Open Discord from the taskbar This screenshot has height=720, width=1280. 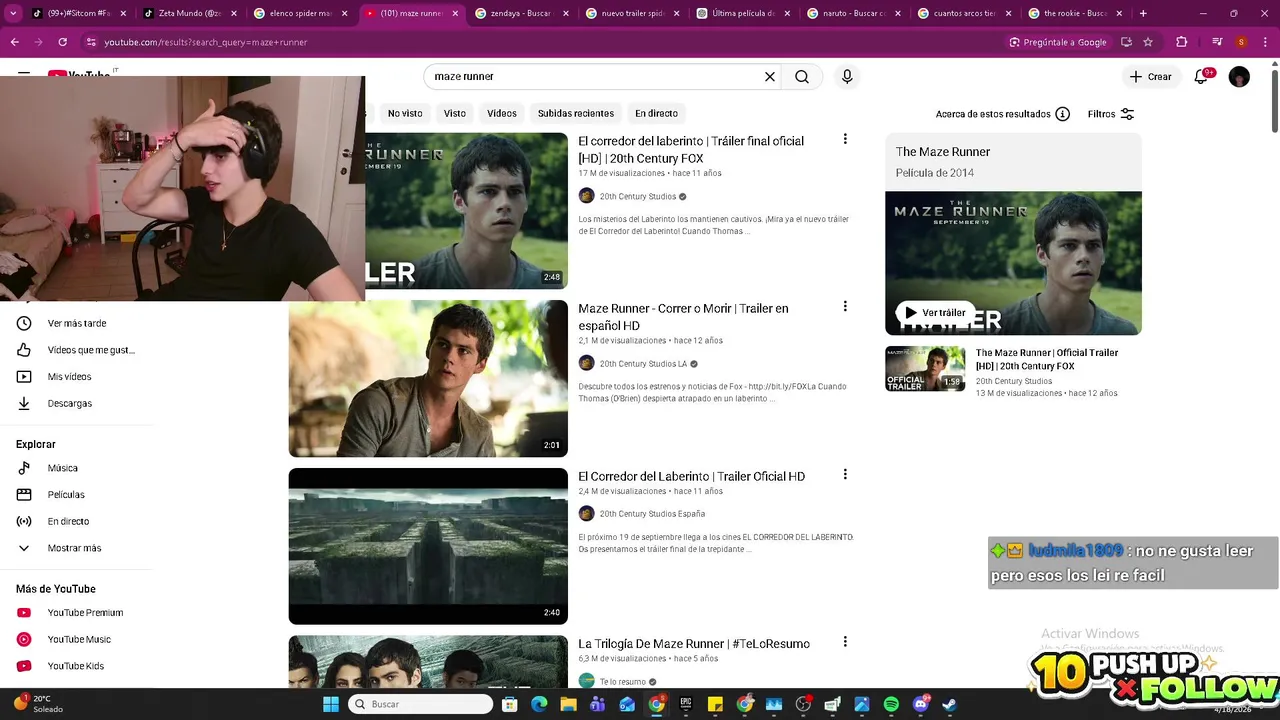tap(921, 704)
